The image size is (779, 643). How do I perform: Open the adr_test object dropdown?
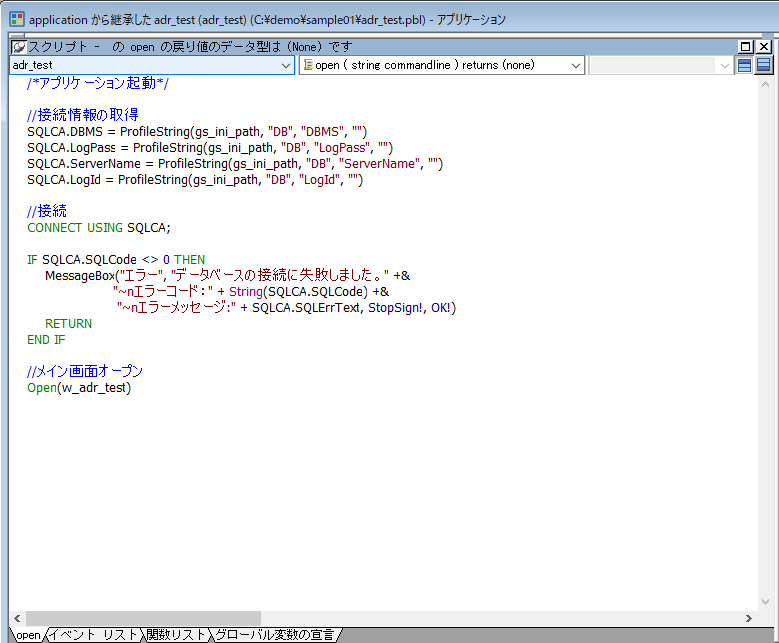286,65
